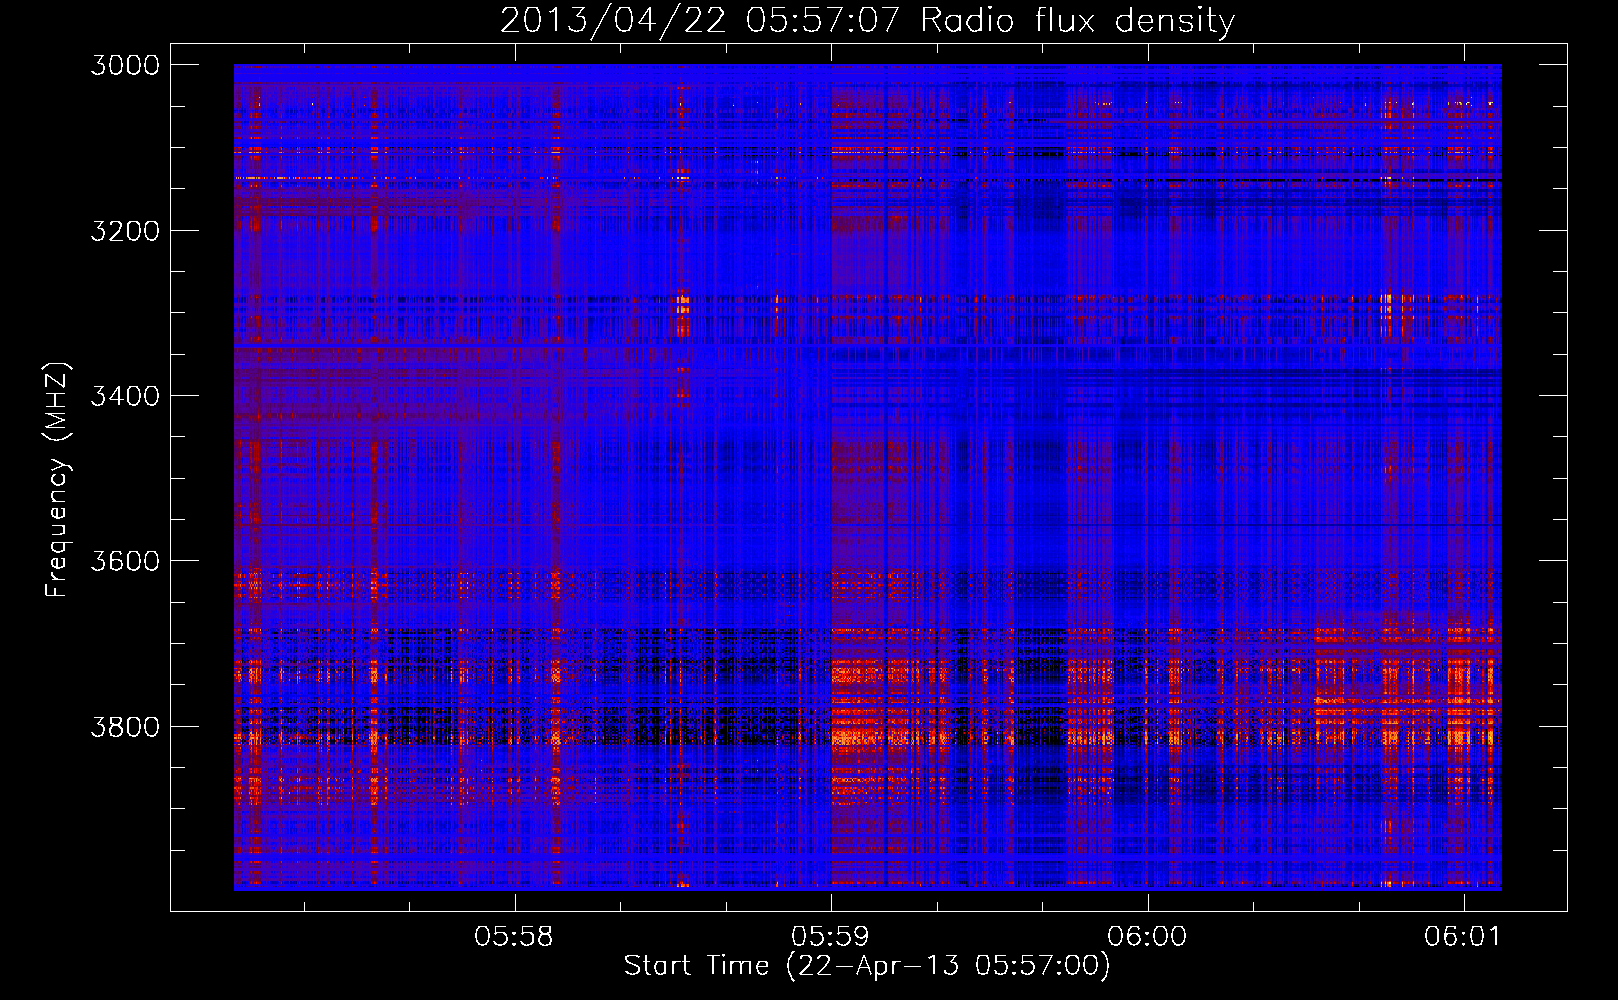Click the 06:00 time tick label
The width and height of the screenshot is (1618, 1000).
[x=1148, y=936]
